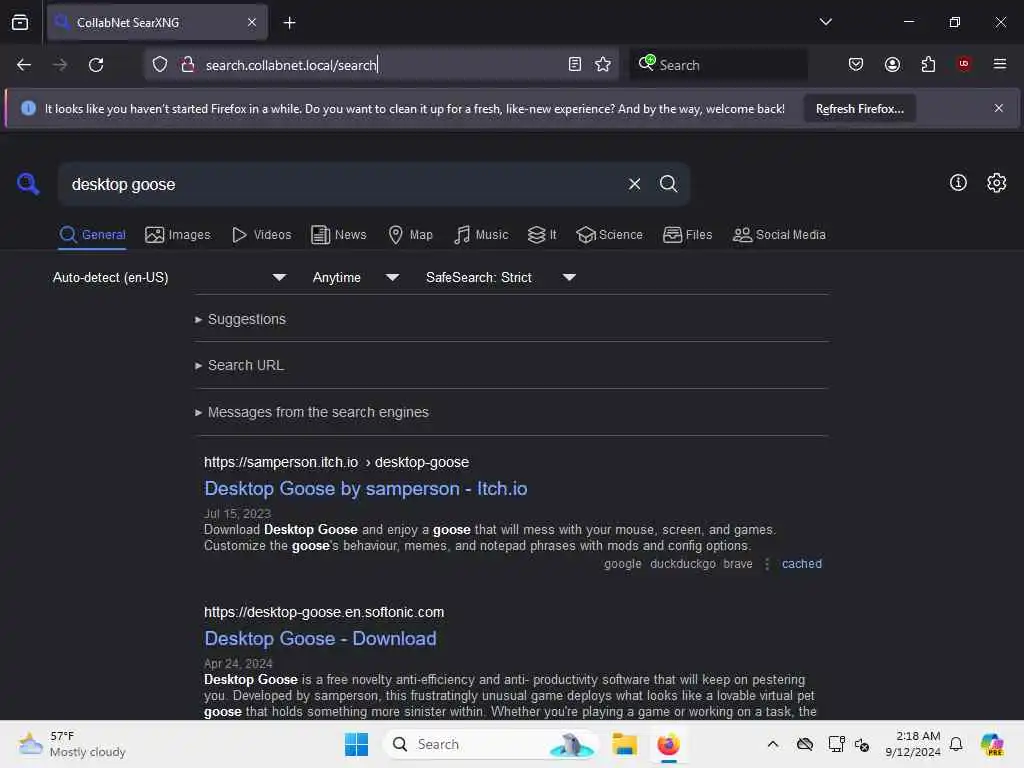Image resolution: width=1024 pixels, height=768 pixels.
Task: Open the Desktop Goose - Download link
Action: pos(320,639)
